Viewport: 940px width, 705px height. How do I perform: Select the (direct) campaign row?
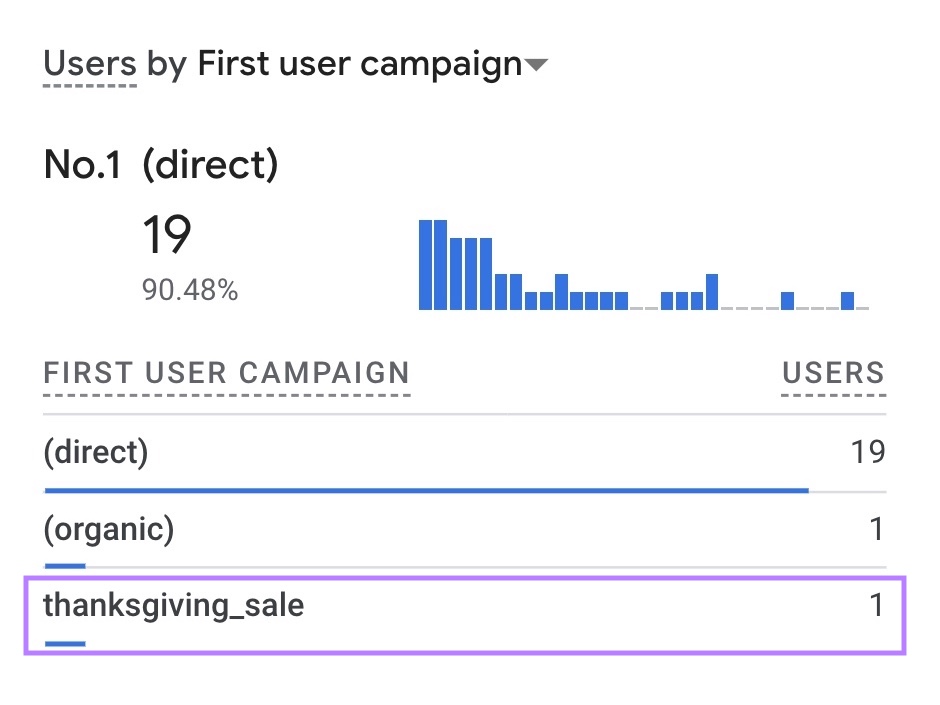(x=96, y=452)
